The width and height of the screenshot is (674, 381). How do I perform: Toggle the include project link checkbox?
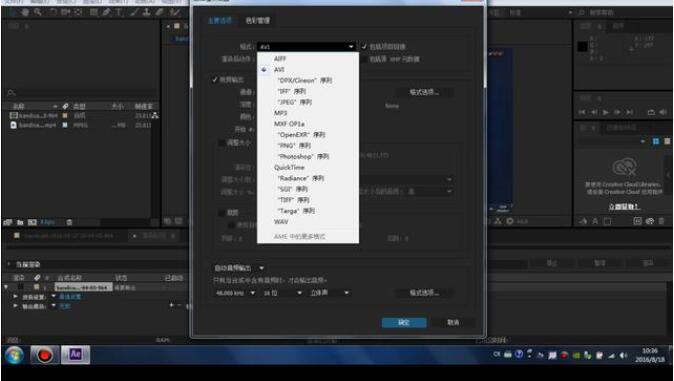click(364, 46)
